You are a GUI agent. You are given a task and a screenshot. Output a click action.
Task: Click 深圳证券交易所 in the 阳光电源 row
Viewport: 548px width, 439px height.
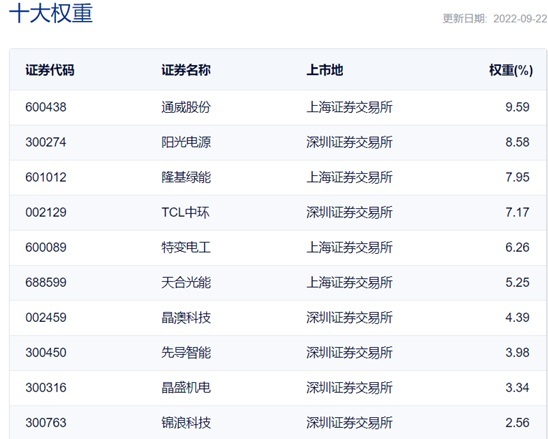349,142
